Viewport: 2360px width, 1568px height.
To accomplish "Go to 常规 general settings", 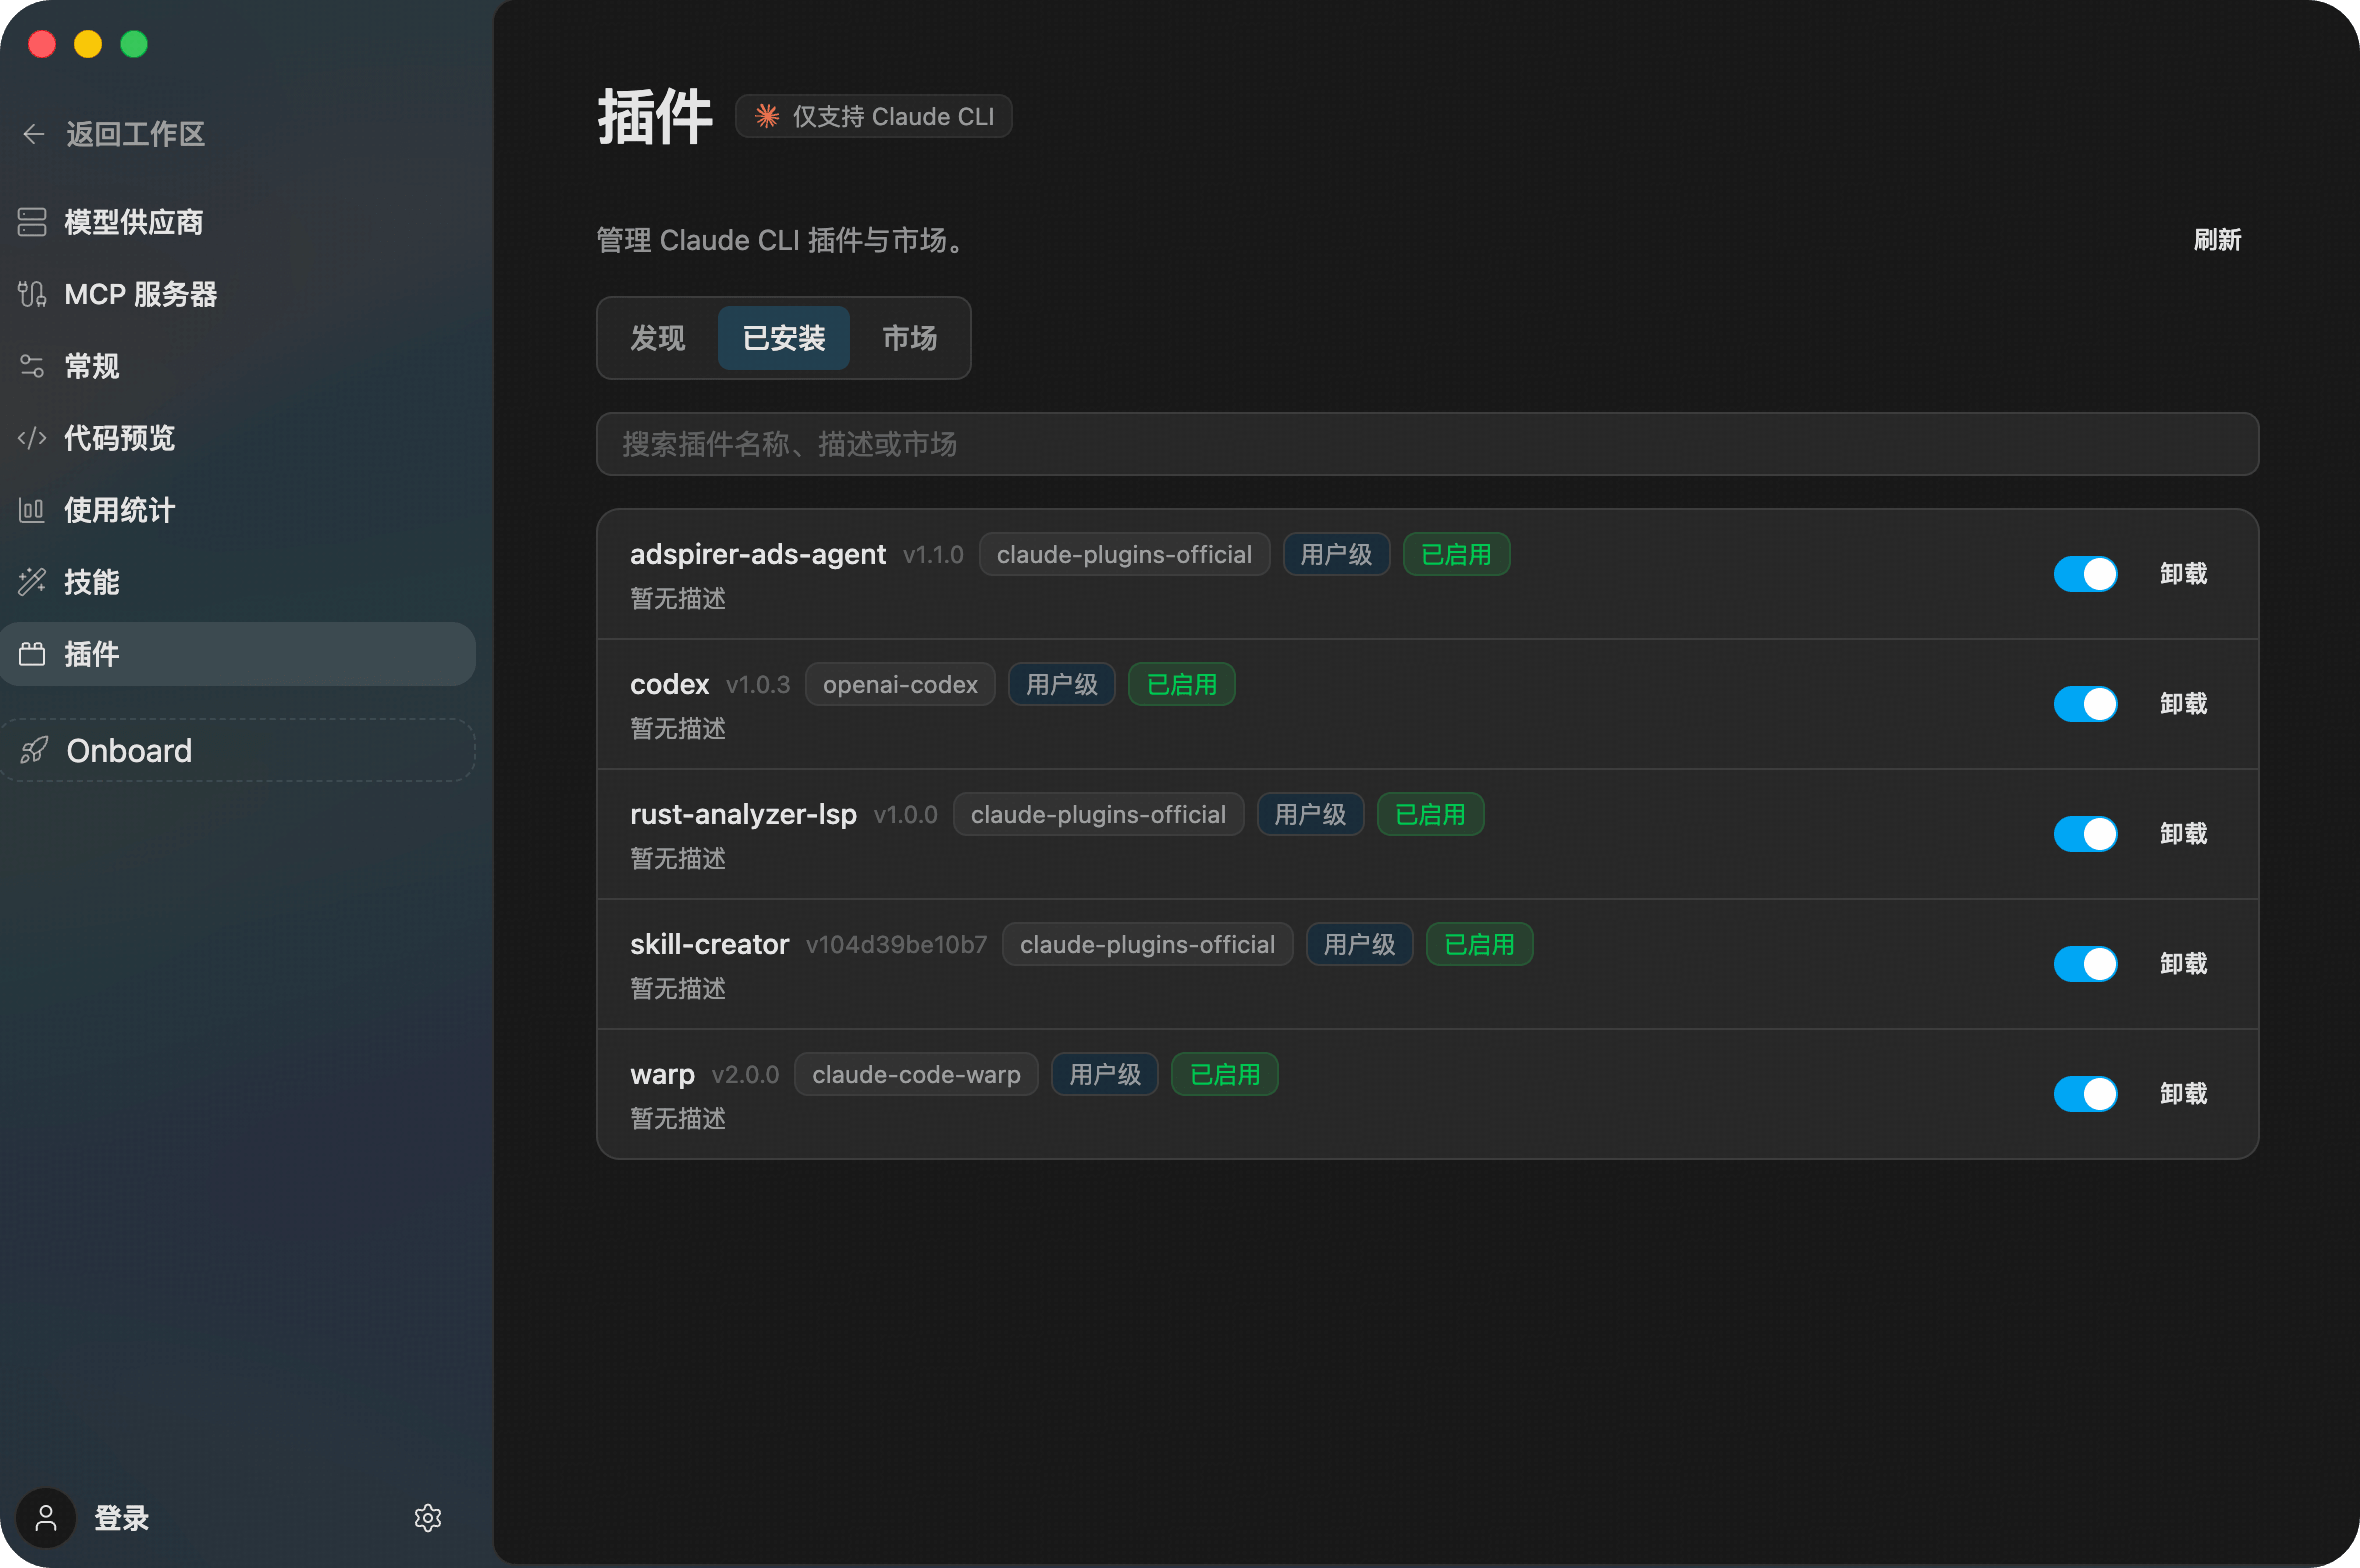I will [91, 366].
